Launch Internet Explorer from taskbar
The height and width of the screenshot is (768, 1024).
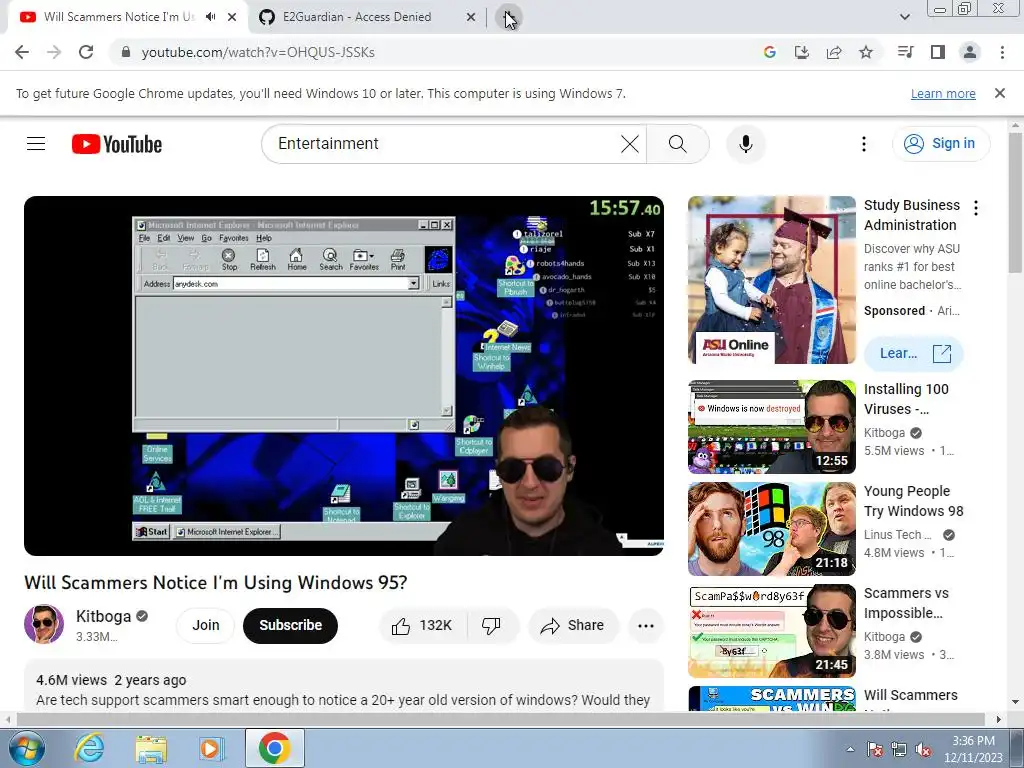coord(89,748)
